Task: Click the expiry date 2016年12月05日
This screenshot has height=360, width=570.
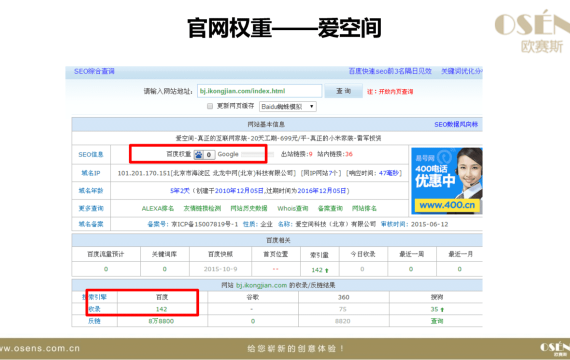Action: coord(322,191)
